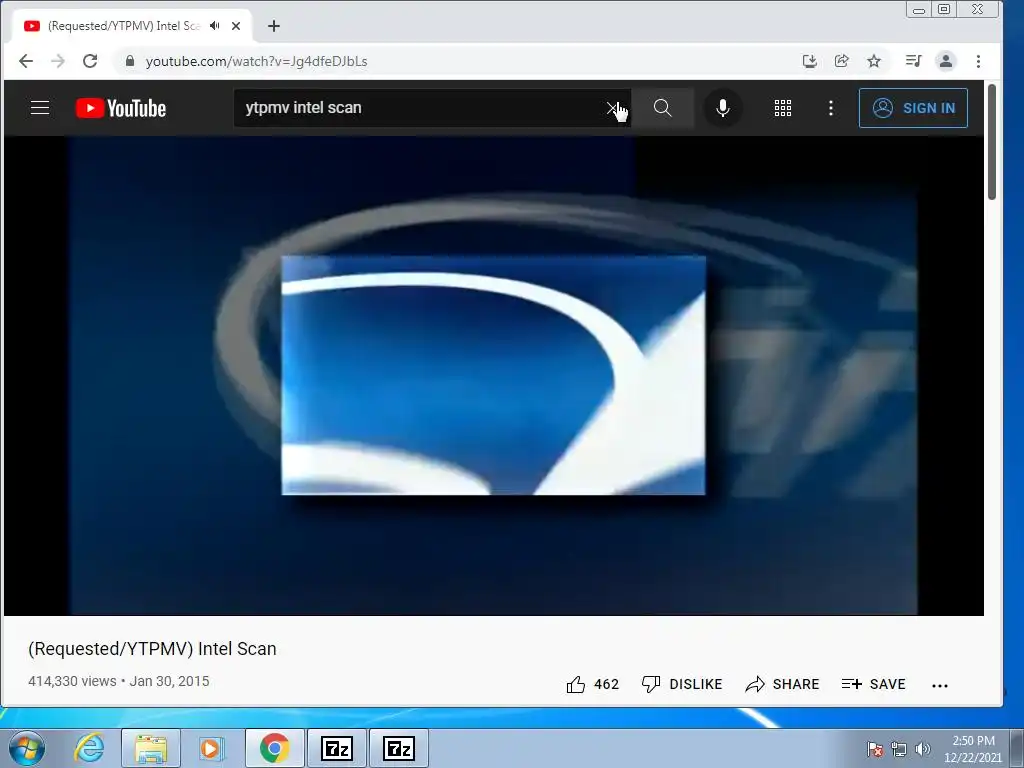This screenshot has height=768, width=1024.
Task: Install app from the address bar
Action: (x=810, y=61)
